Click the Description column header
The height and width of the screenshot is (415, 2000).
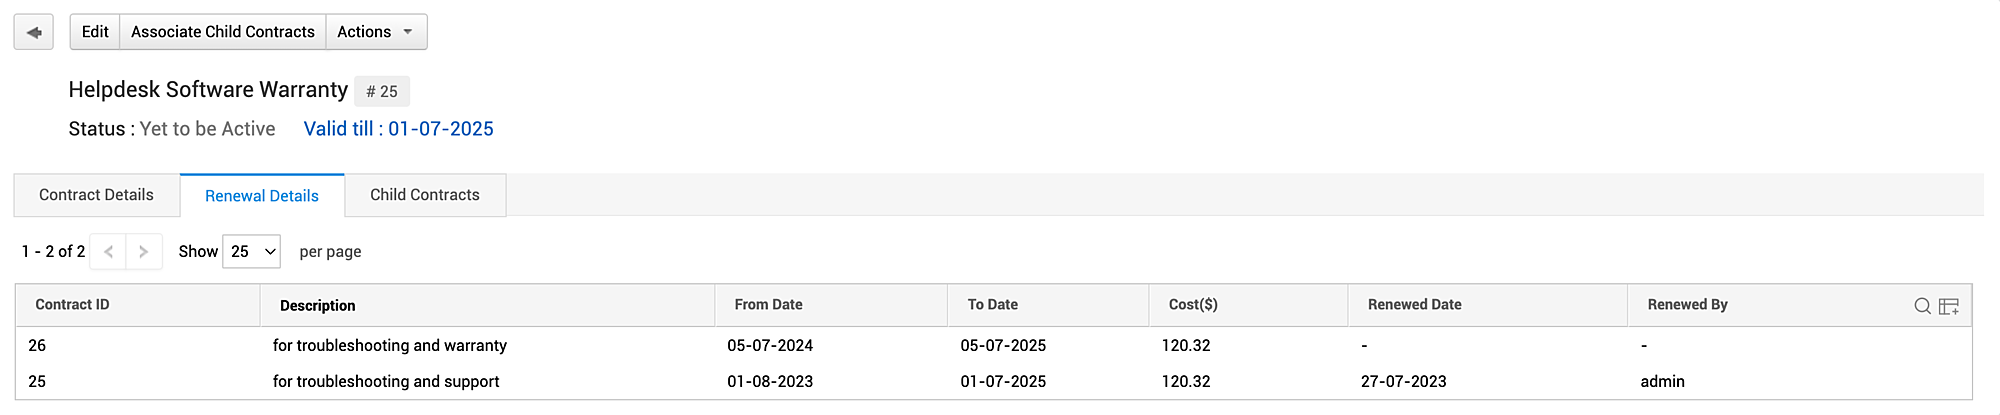pyautogui.click(x=318, y=306)
